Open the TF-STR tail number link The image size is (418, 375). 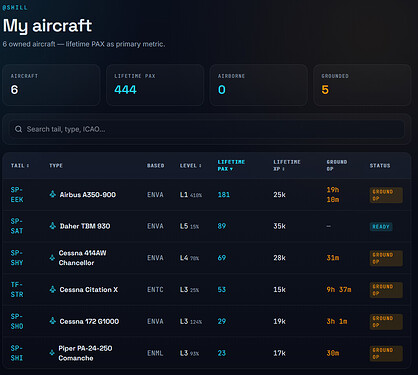(x=17, y=289)
